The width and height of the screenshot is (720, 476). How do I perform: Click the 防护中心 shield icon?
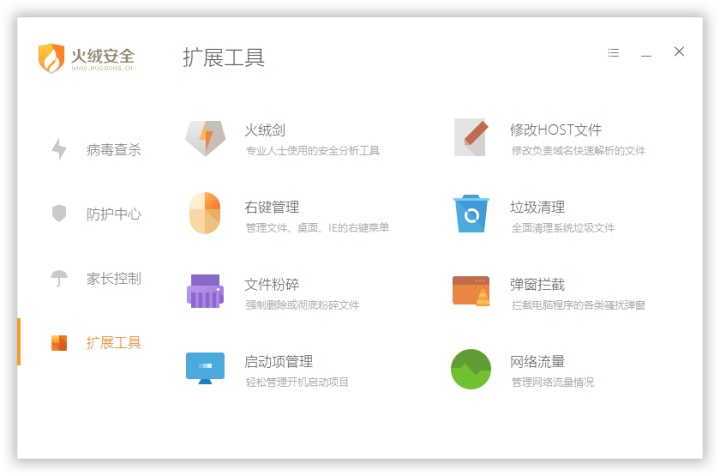(59, 213)
